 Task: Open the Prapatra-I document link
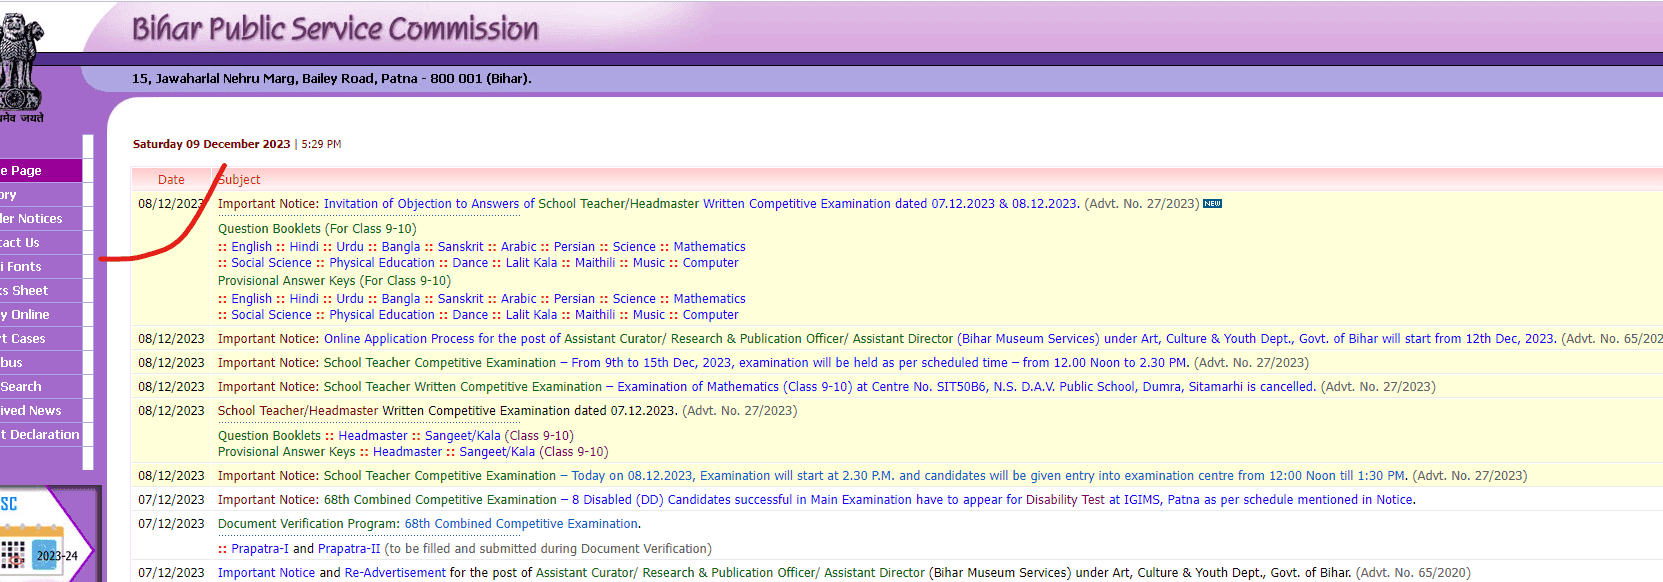[x=259, y=549]
